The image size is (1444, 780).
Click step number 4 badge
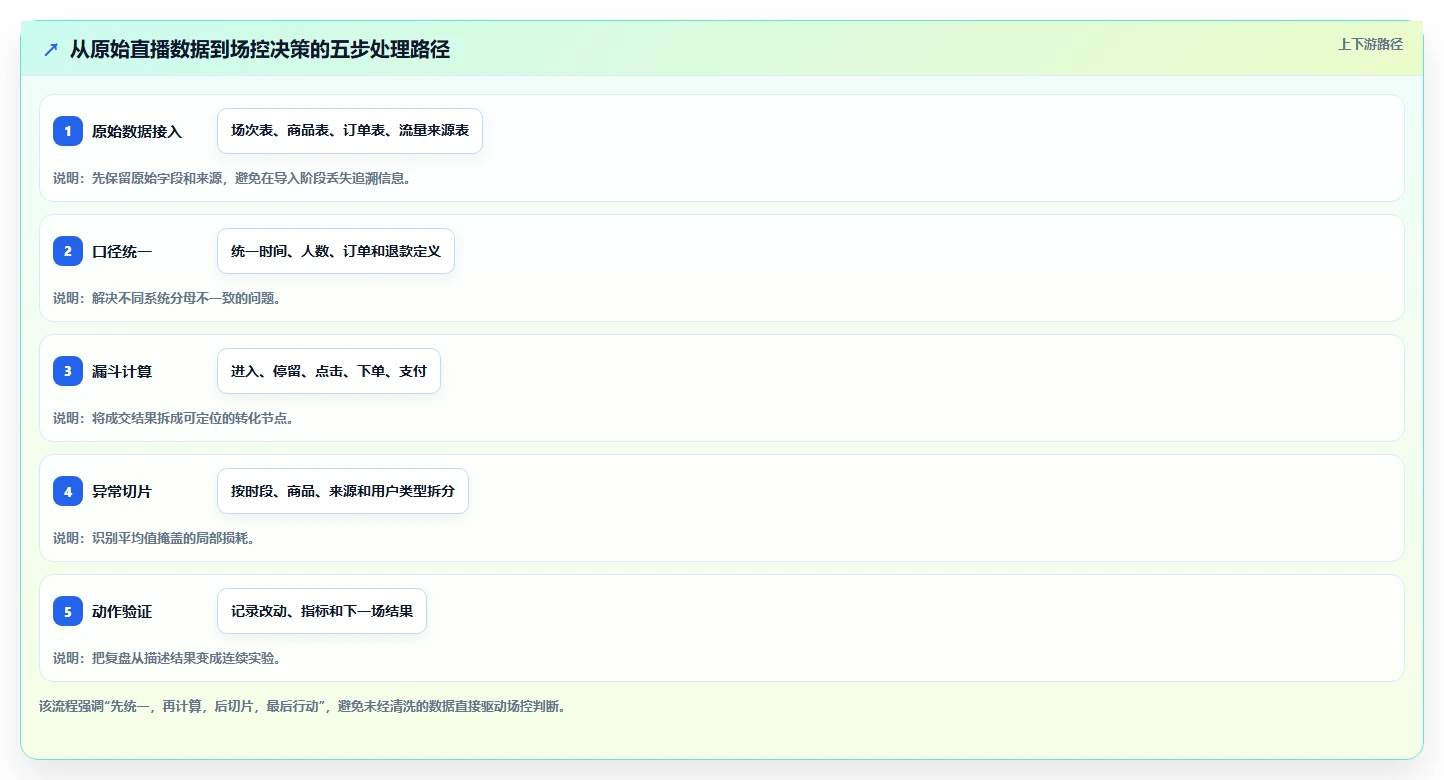(68, 491)
